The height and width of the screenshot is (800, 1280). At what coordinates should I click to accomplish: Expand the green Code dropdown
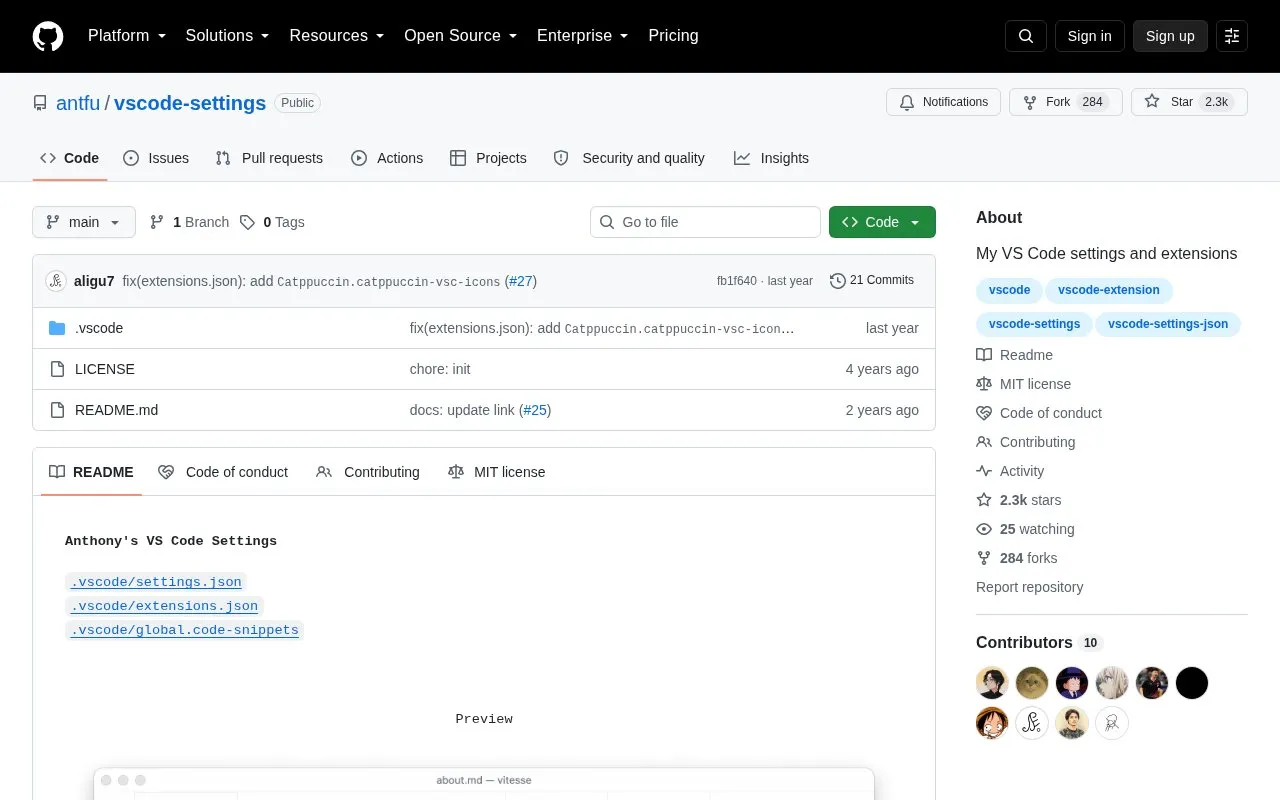tap(882, 222)
